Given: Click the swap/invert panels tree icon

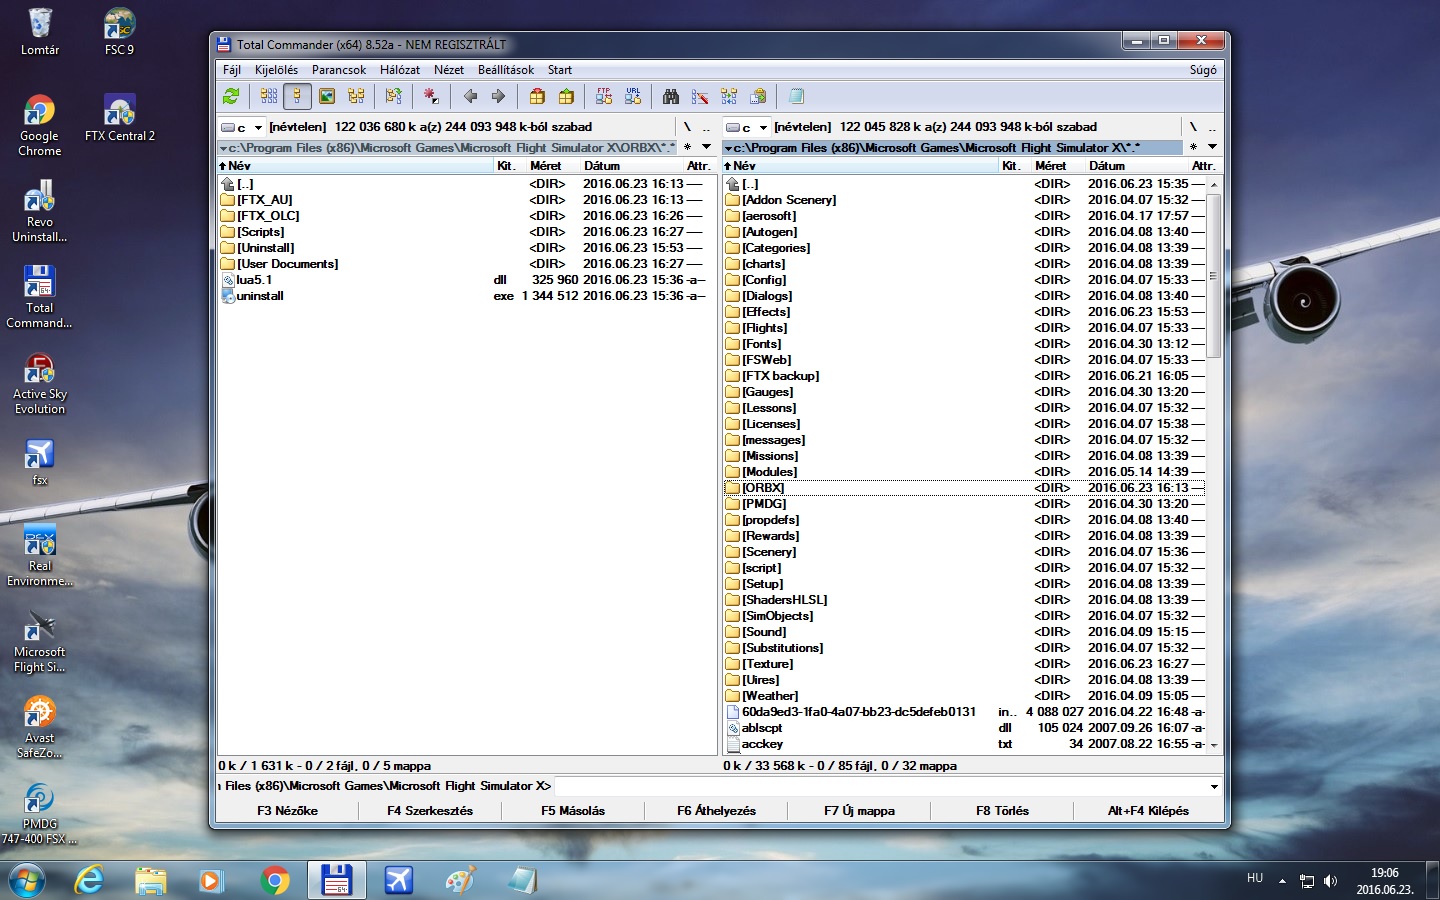Looking at the screenshot, I should pyautogui.click(x=394, y=96).
